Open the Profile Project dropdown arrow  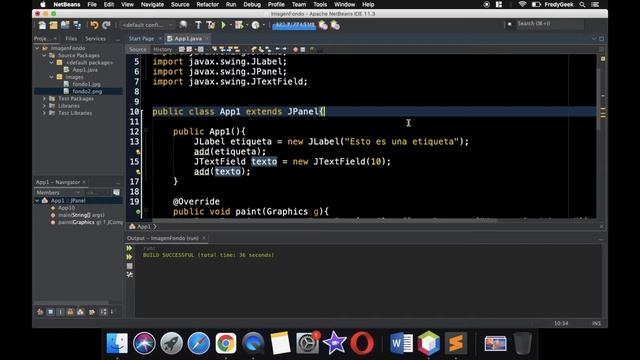pyautogui.click(x=264, y=25)
